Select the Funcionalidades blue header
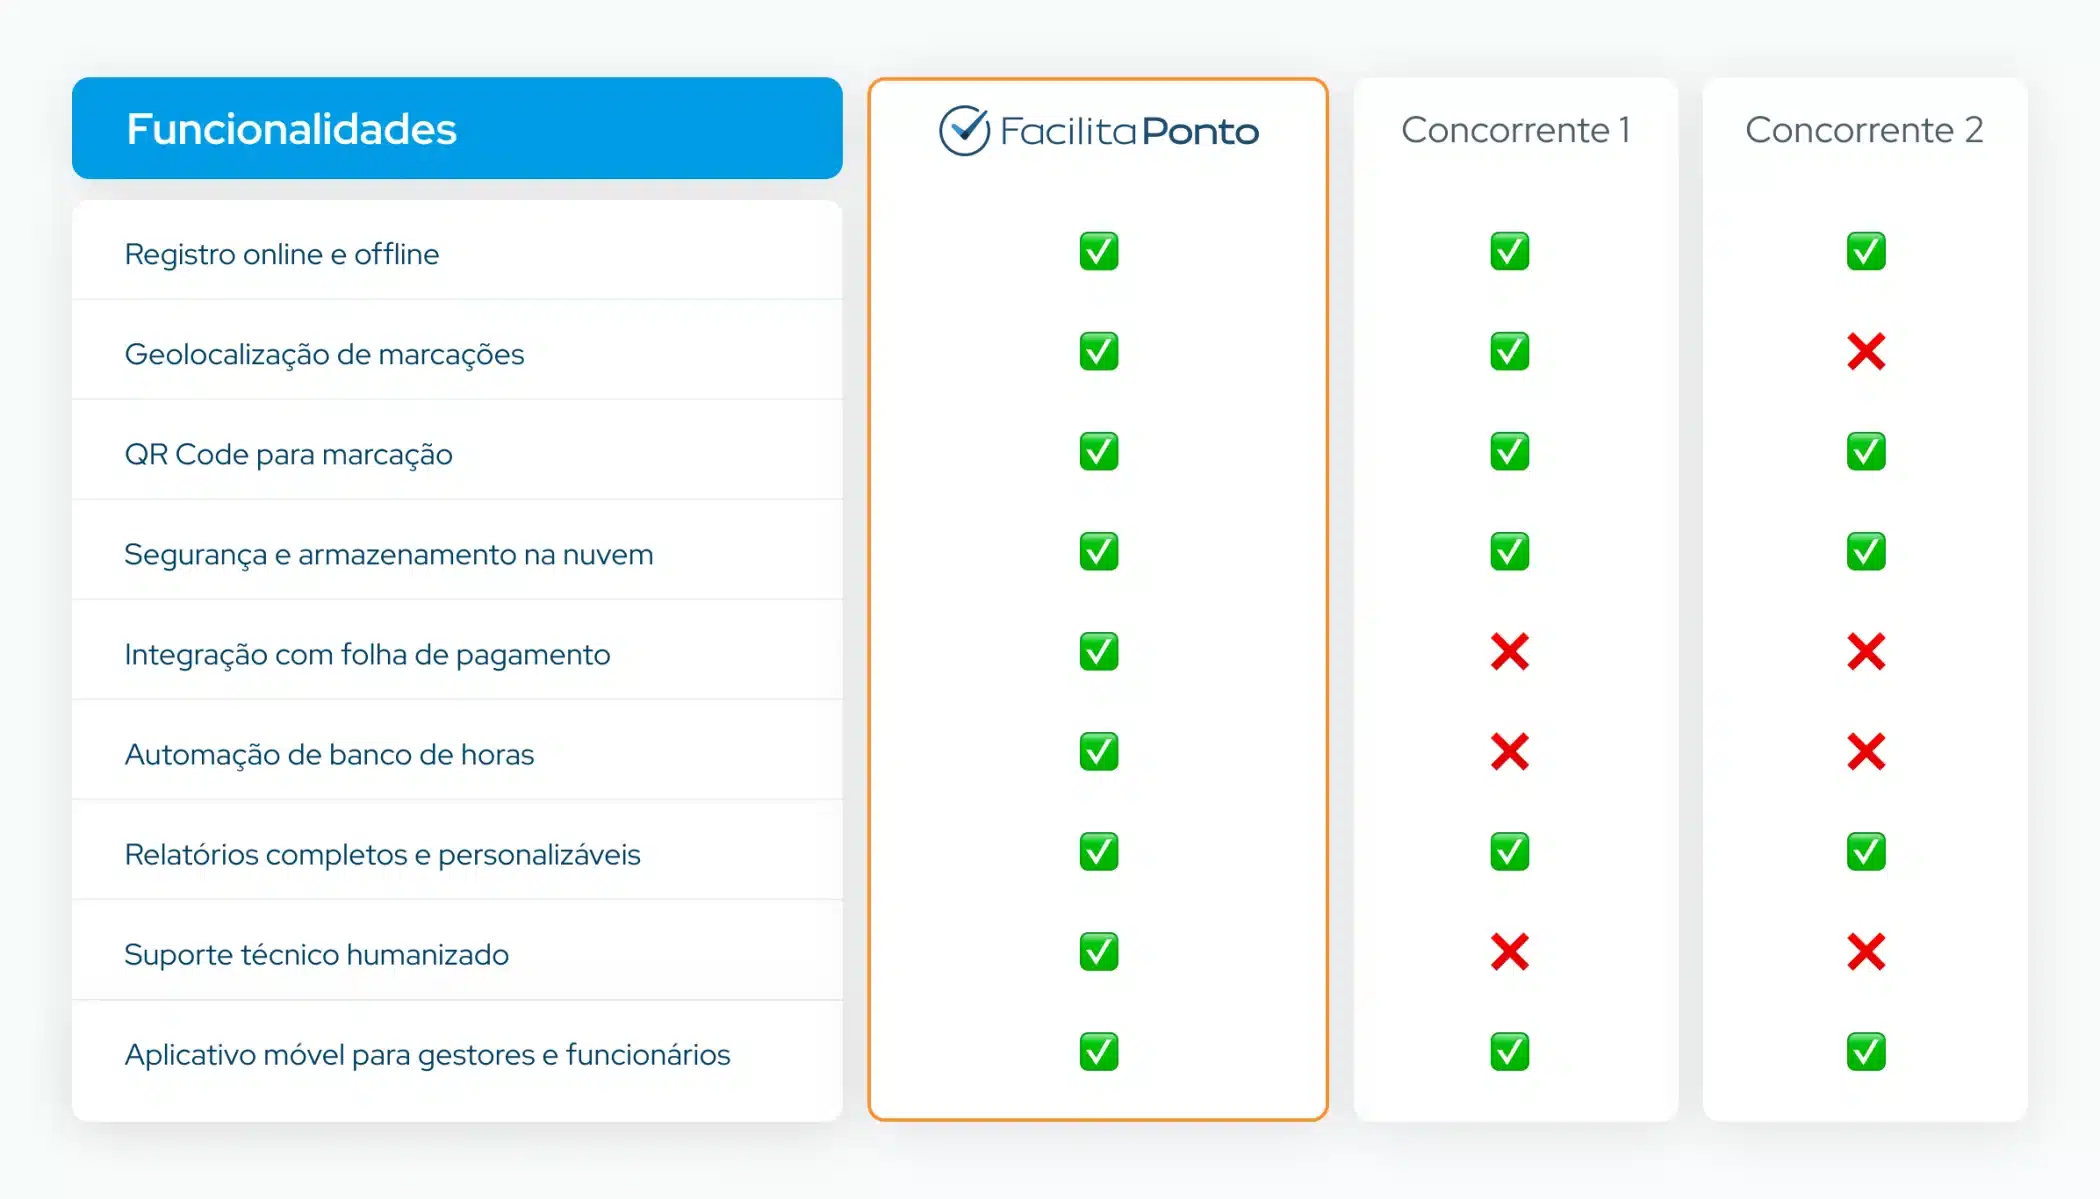2100x1199 pixels. [457, 128]
